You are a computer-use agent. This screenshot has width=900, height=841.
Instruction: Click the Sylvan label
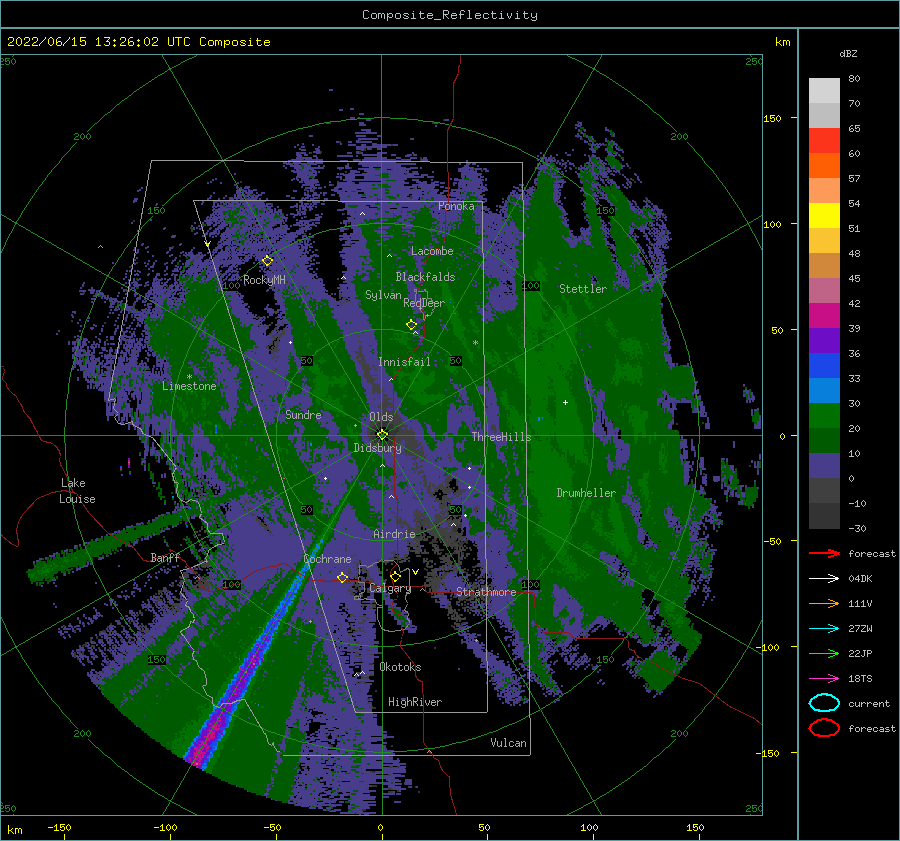(x=383, y=295)
